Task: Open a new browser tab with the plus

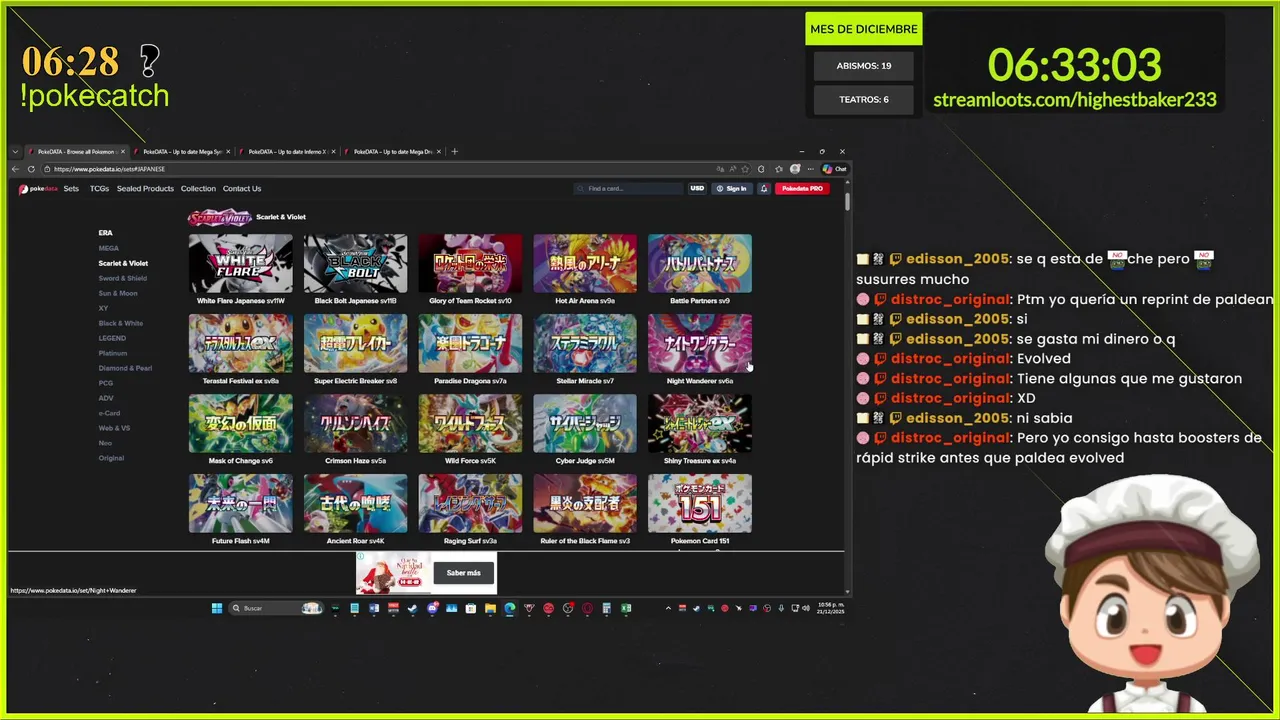Action: point(454,151)
